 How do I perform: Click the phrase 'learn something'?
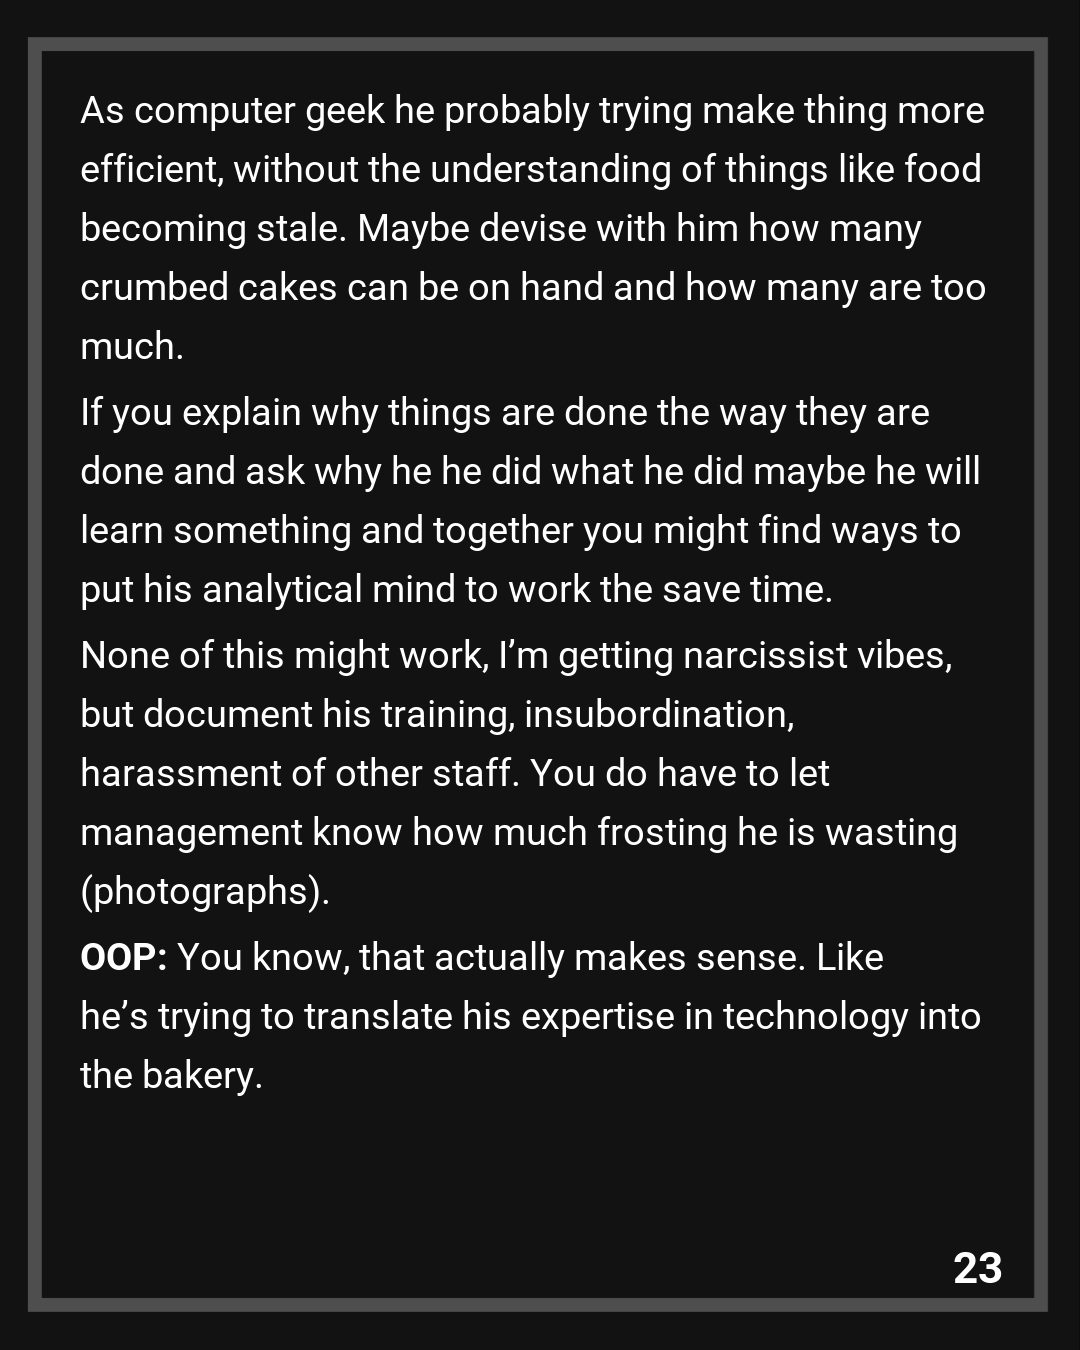(215, 530)
